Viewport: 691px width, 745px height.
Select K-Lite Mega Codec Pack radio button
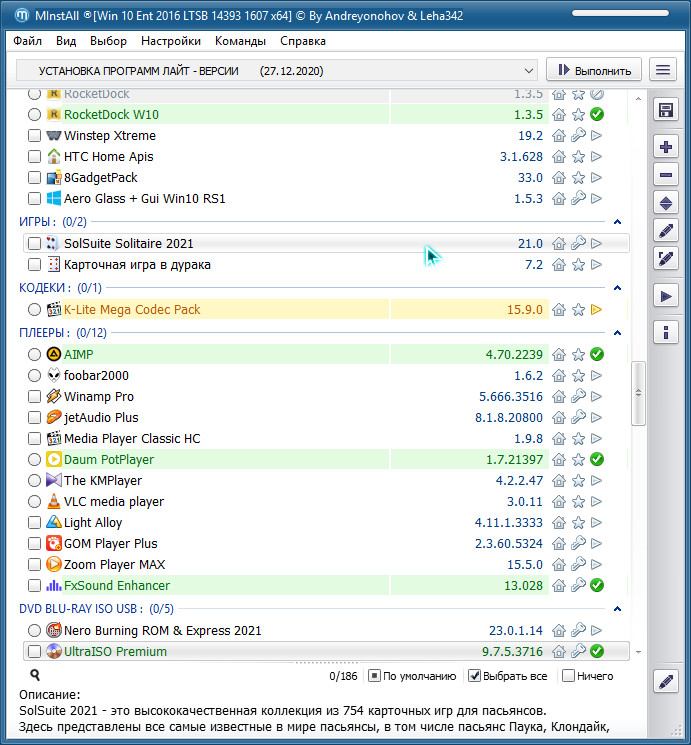34,310
